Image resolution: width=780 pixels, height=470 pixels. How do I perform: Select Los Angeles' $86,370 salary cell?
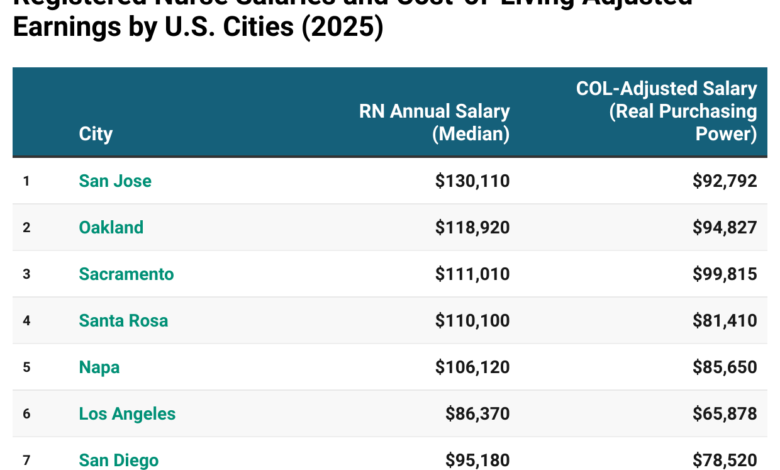coord(477,414)
